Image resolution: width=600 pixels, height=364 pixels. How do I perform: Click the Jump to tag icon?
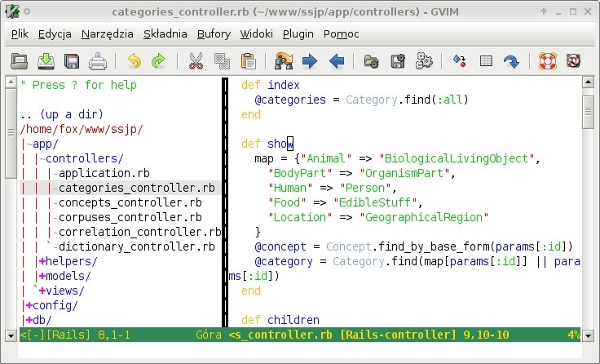tap(512, 61)
